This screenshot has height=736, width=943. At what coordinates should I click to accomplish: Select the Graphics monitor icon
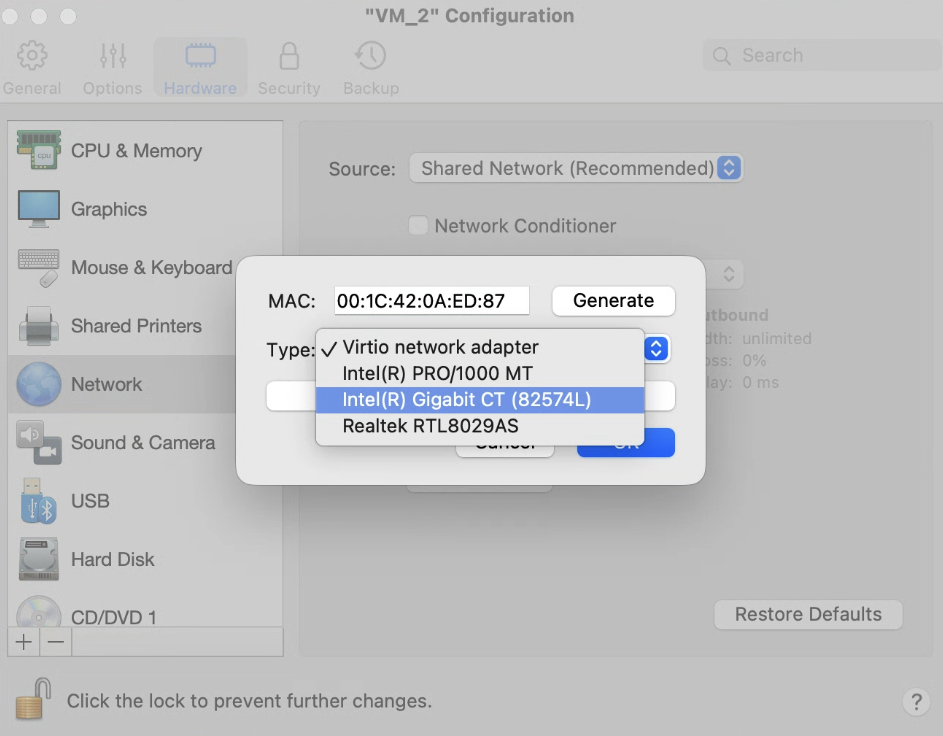38,209
